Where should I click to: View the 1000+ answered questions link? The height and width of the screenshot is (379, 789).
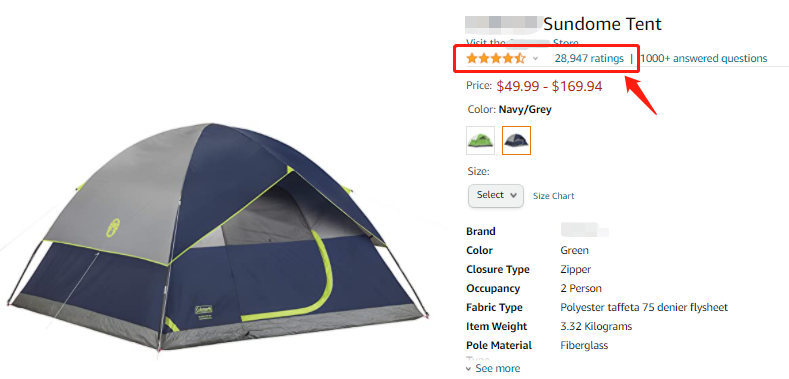click(x=704, y=58)
